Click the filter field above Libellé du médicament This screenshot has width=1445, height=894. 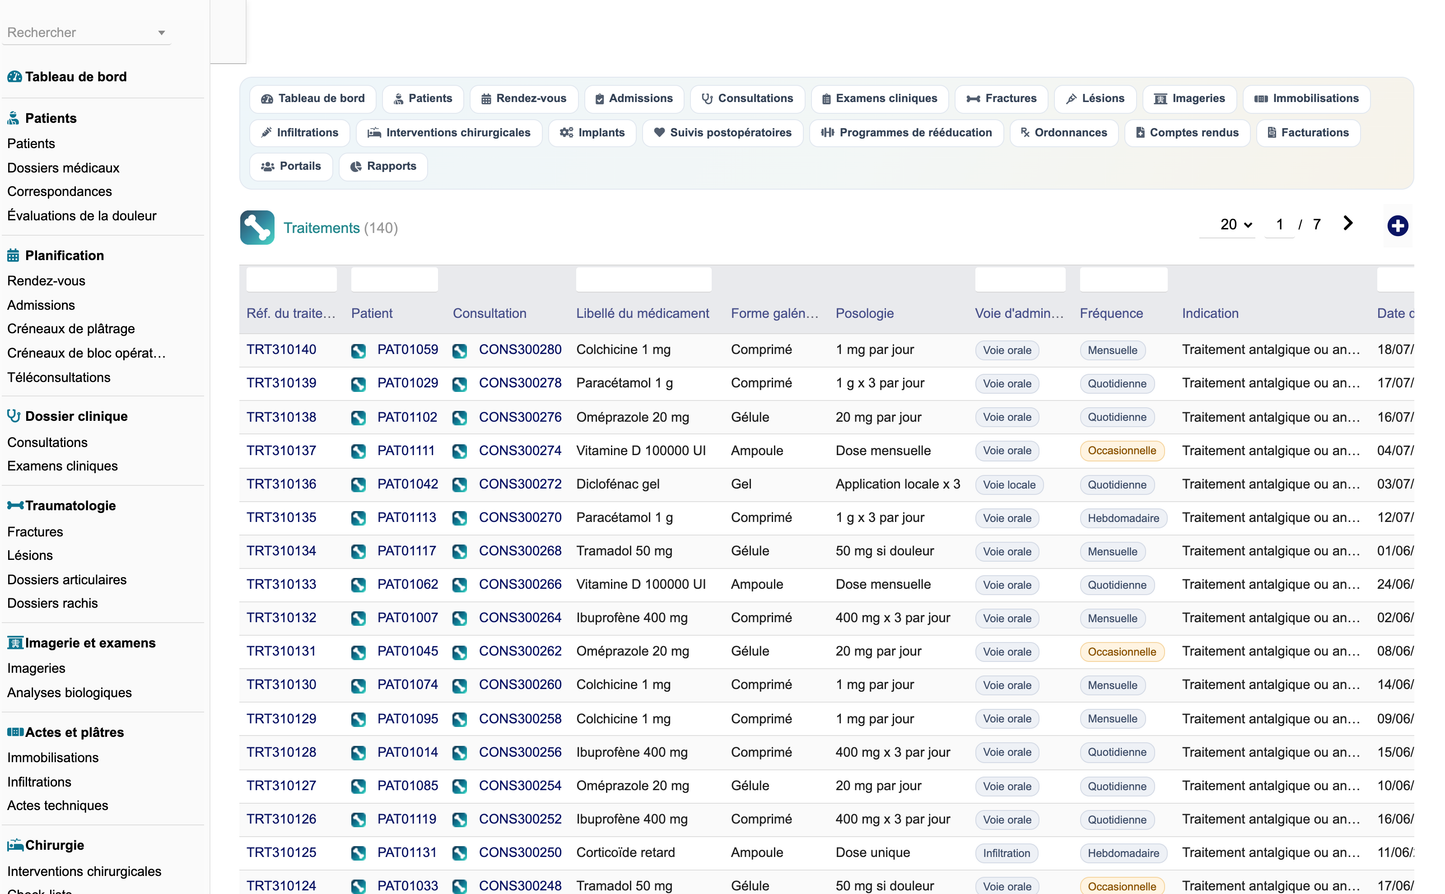[644, 280]
